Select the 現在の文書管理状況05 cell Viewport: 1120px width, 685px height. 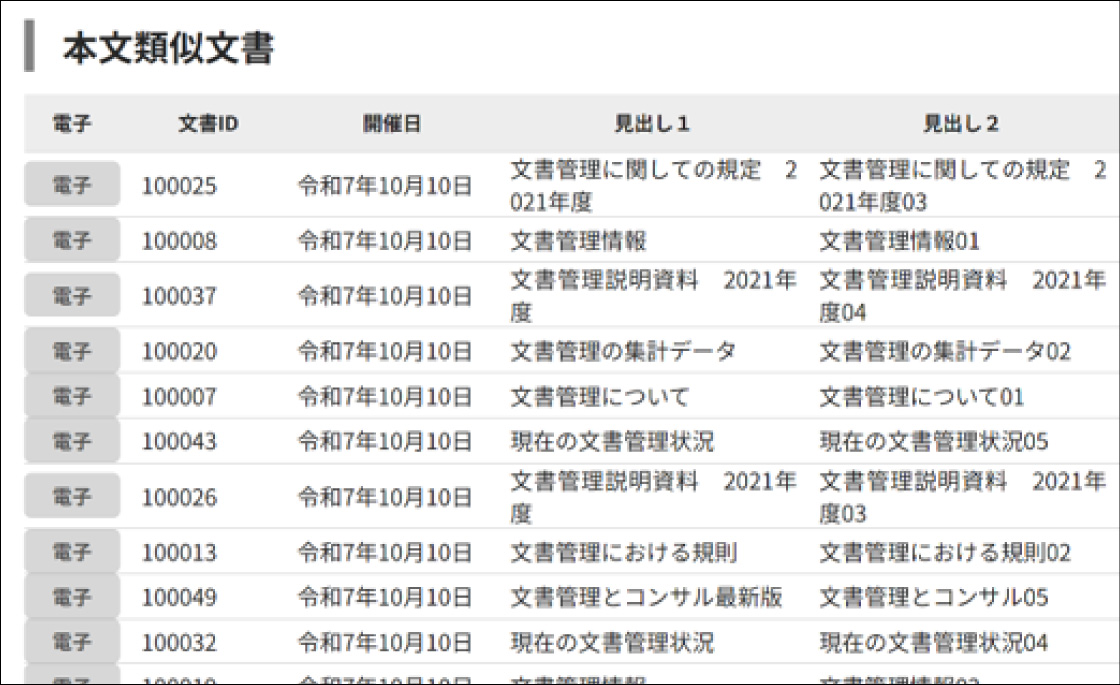(934, 441)
